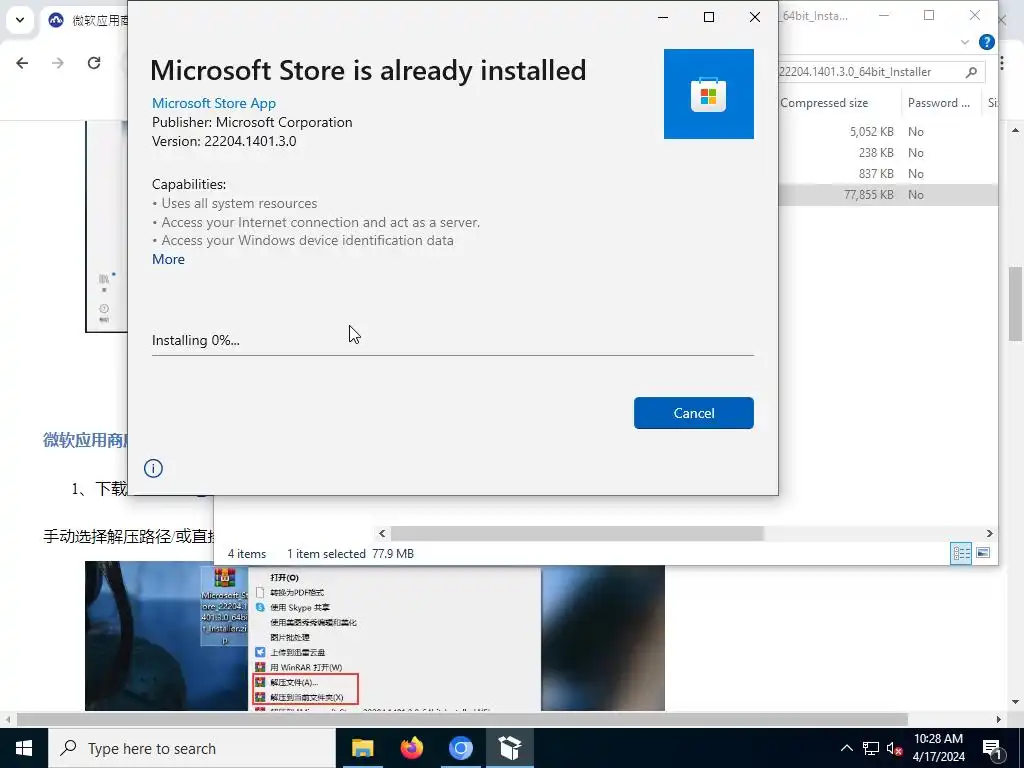Image resolution: width=1024 pixels, height=768 pixels.
Task: Switch Explorer to large icons view
Action: [x=983, y=553]
